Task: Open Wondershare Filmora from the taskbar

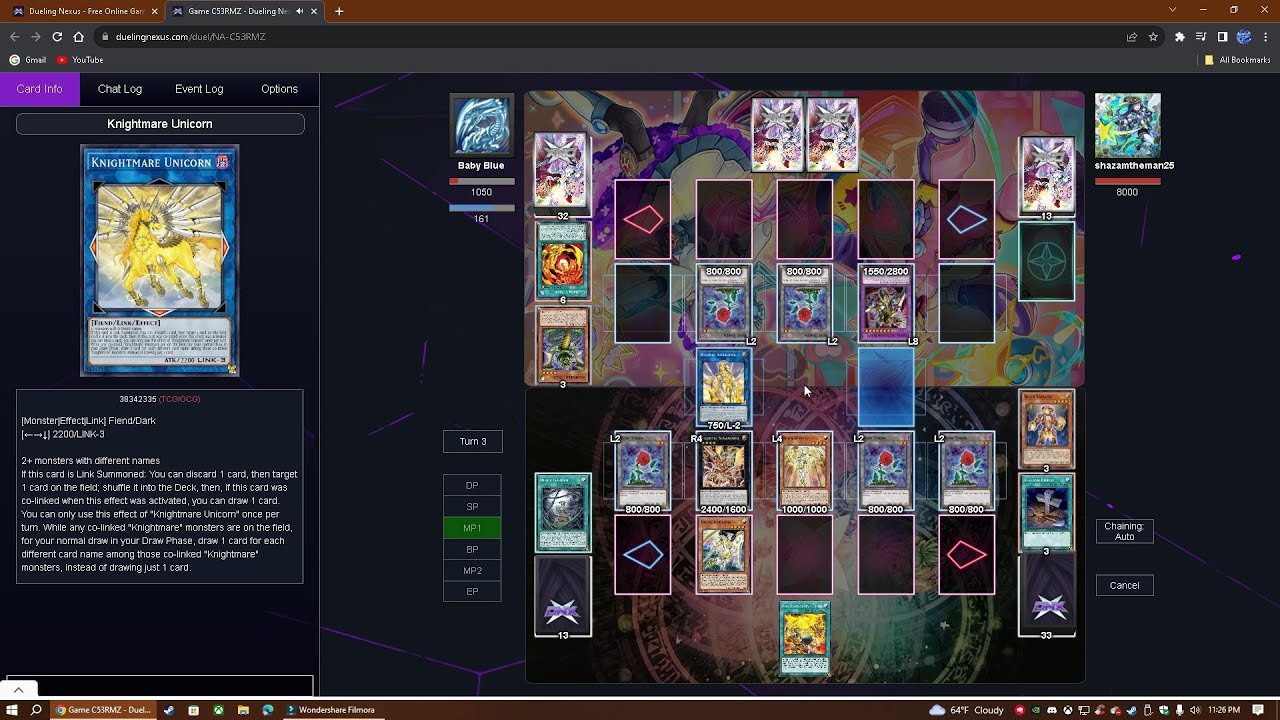Action: click(330, 710)
